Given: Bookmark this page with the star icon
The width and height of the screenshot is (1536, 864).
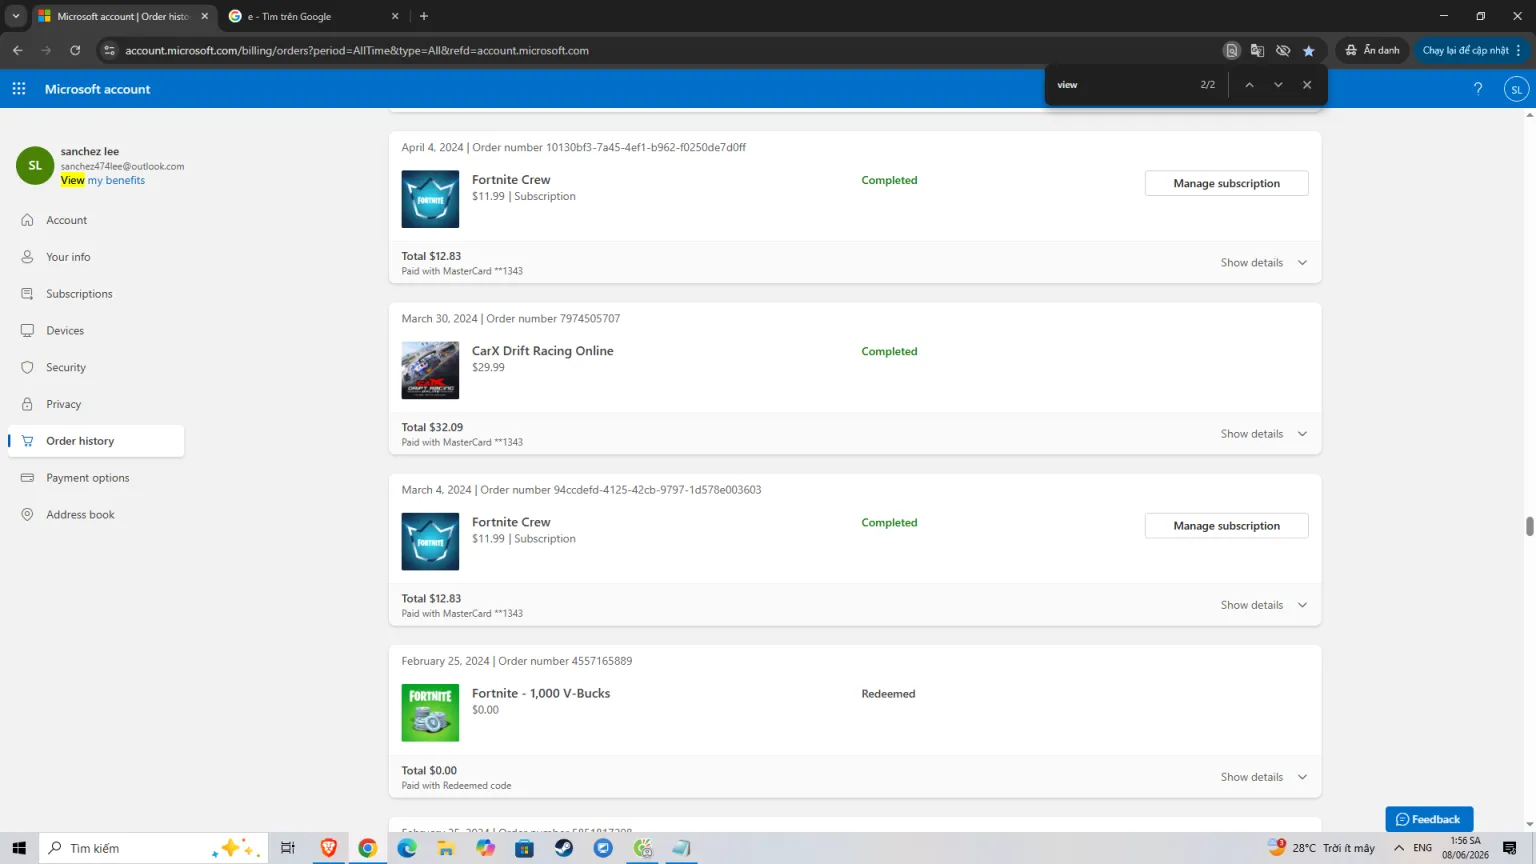Looking at the screenshot, I should click(x=1309, y=50).
